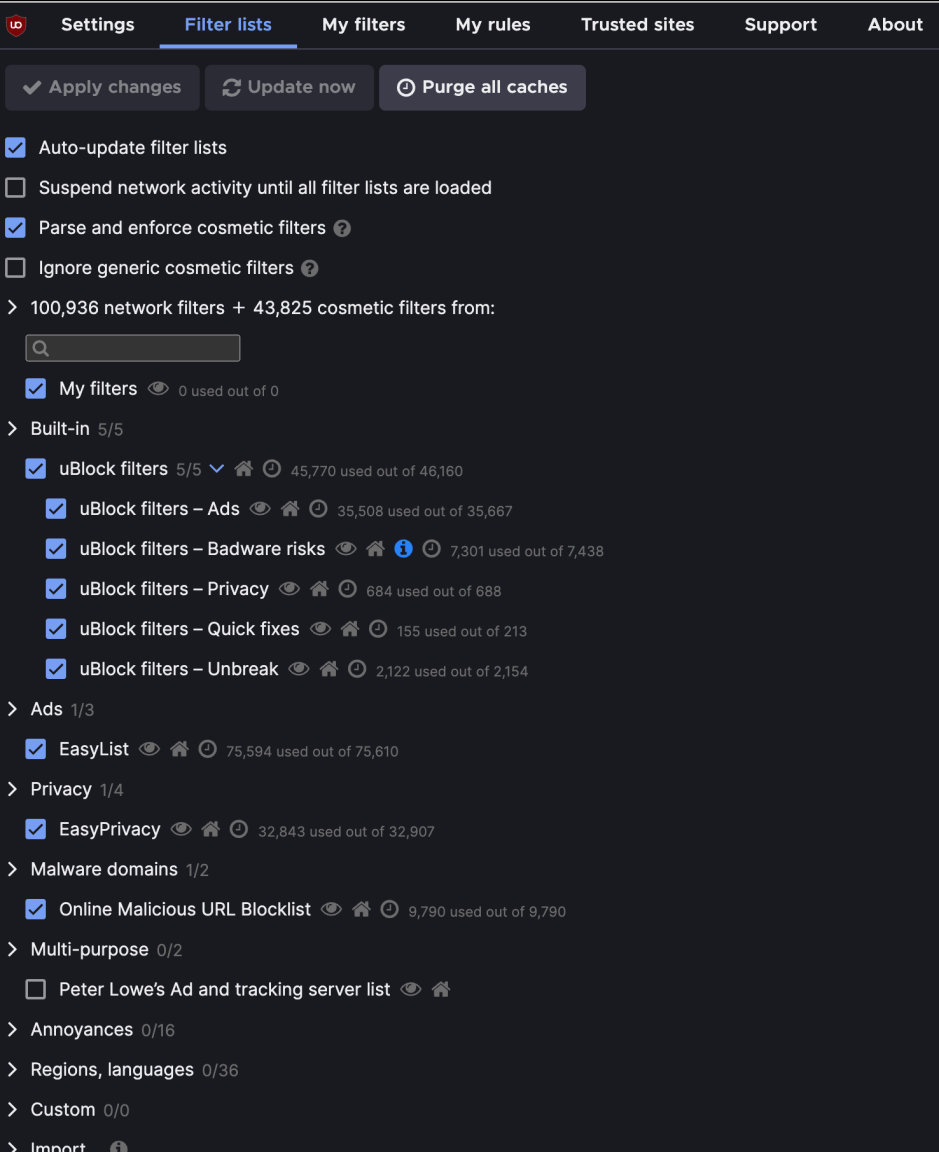Click home icon for uBlock filters – Quick fixes
Image resolution: width=939 pixels, height=1152 pixels.
(350, 628)
